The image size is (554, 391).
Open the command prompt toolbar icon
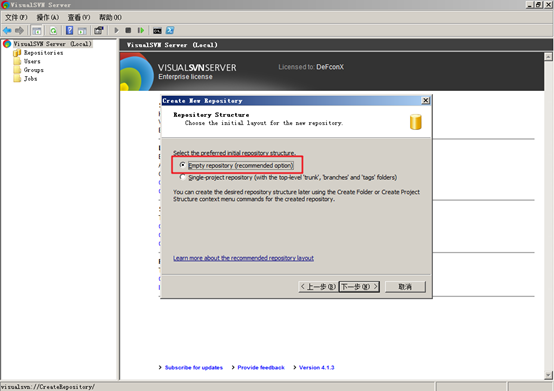click(157, 31)
